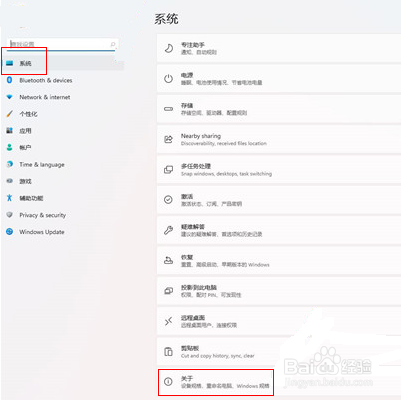Click the gamepad icon for 游戏
Screen dimensions: 401x400
click(x=9, y=181)
